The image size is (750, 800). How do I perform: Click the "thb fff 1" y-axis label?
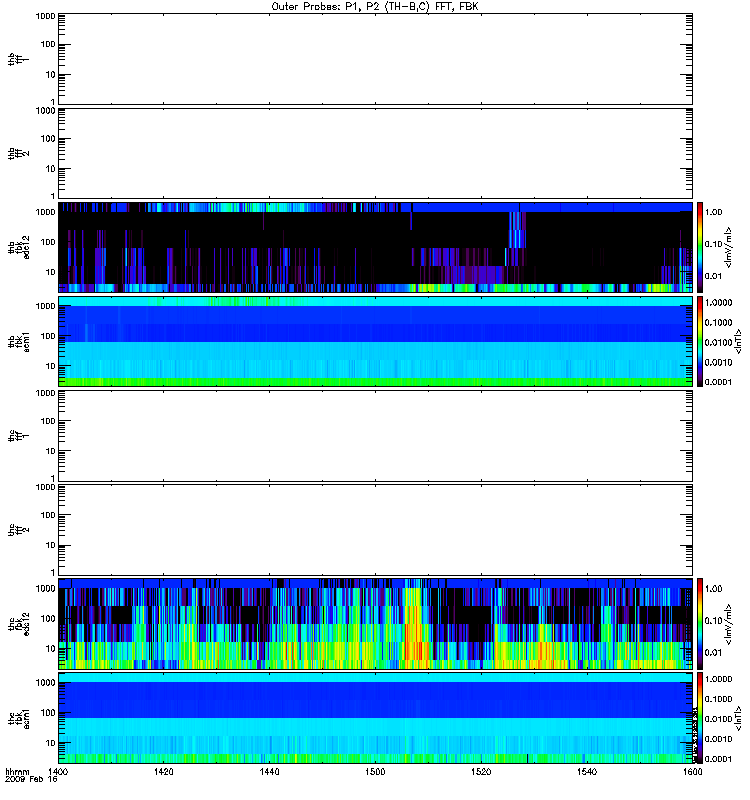[x=19, y=59]
